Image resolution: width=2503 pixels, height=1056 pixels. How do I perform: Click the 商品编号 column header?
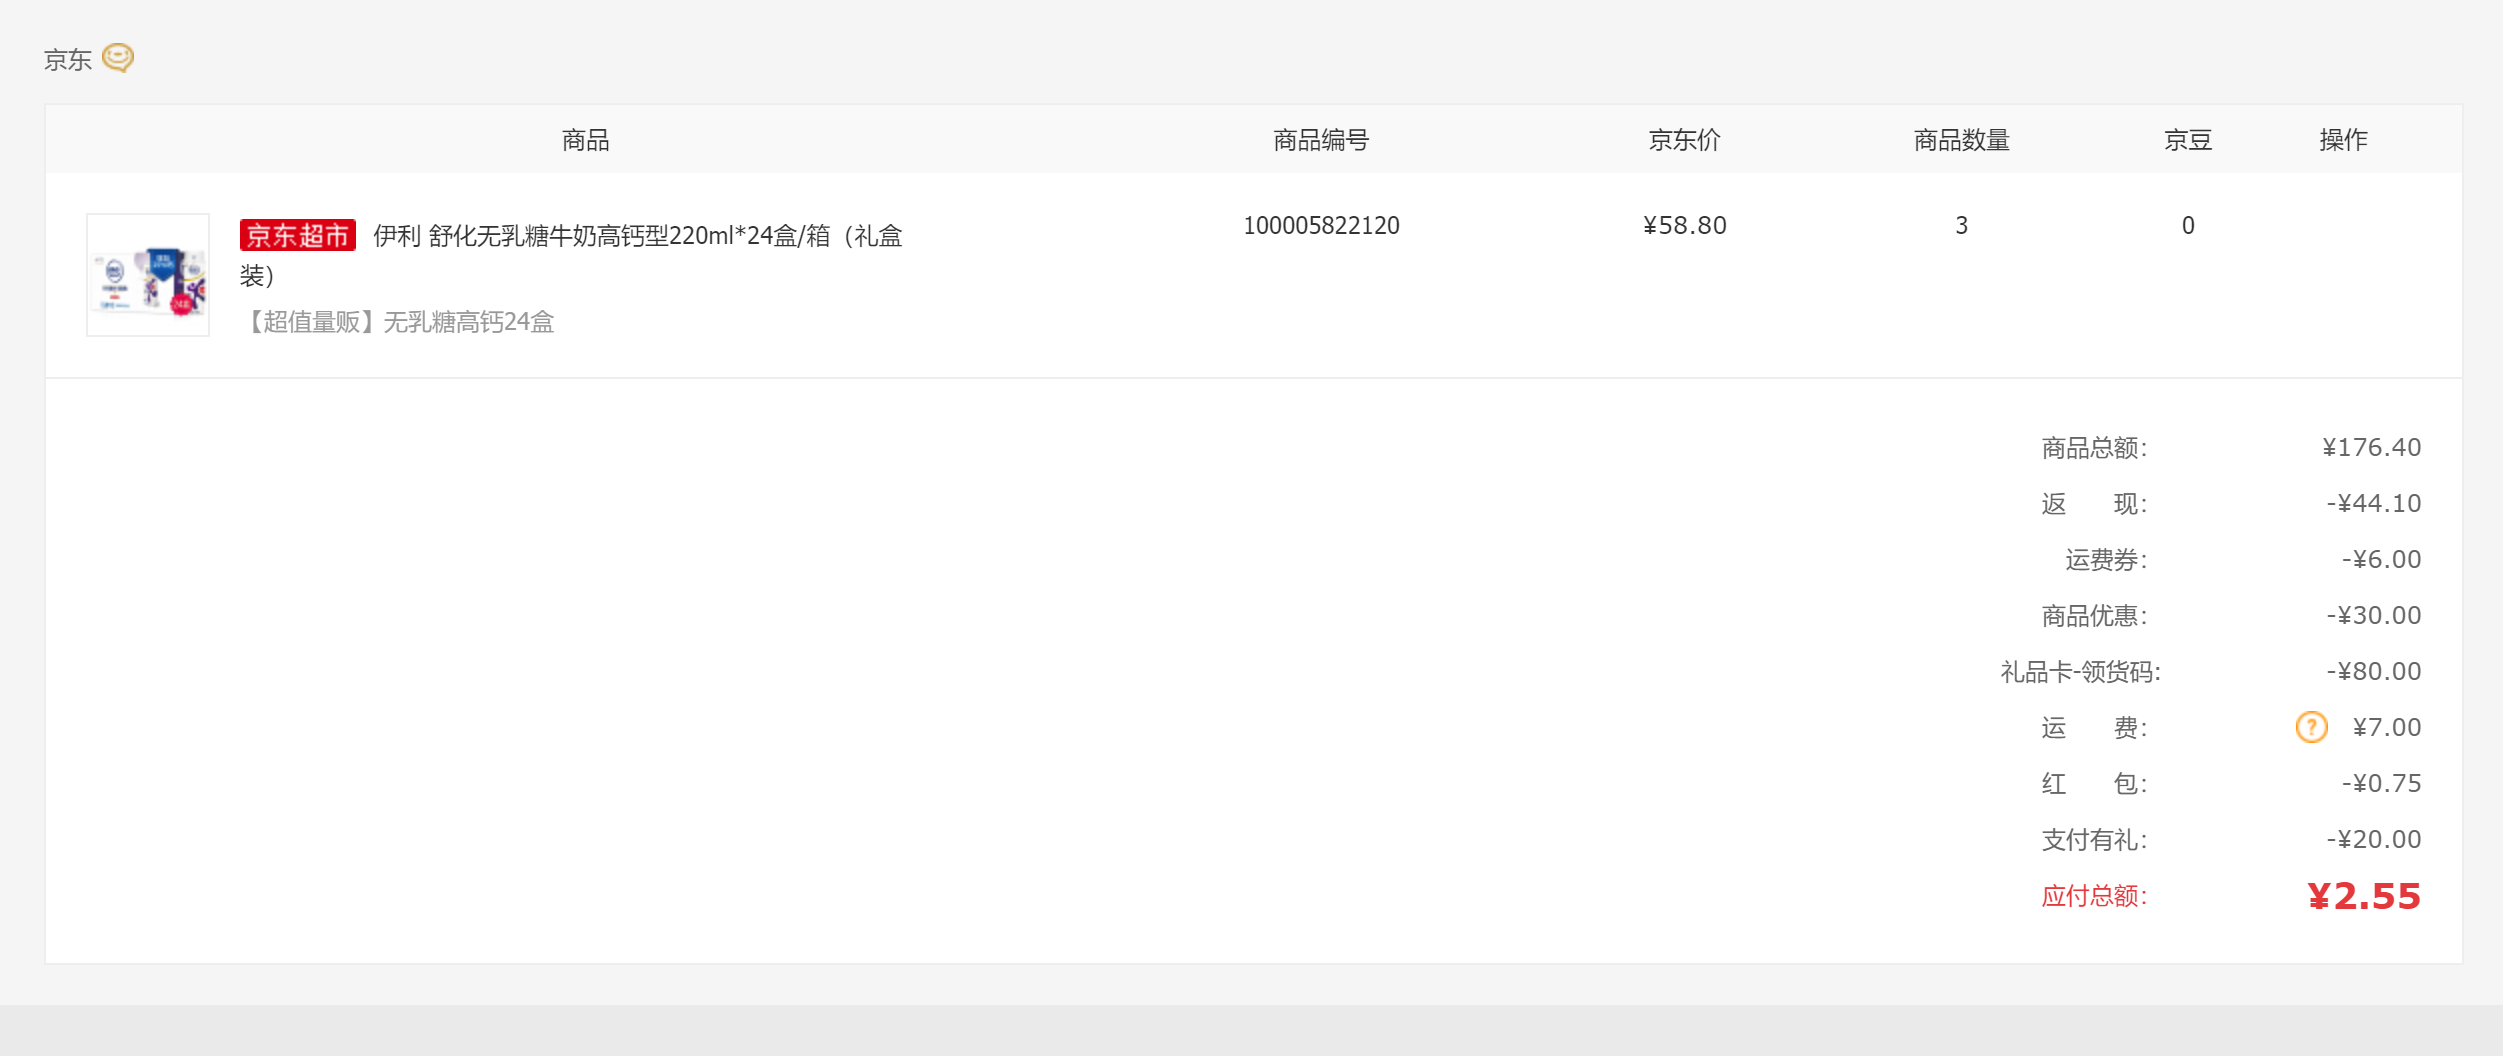point(1321,140)
